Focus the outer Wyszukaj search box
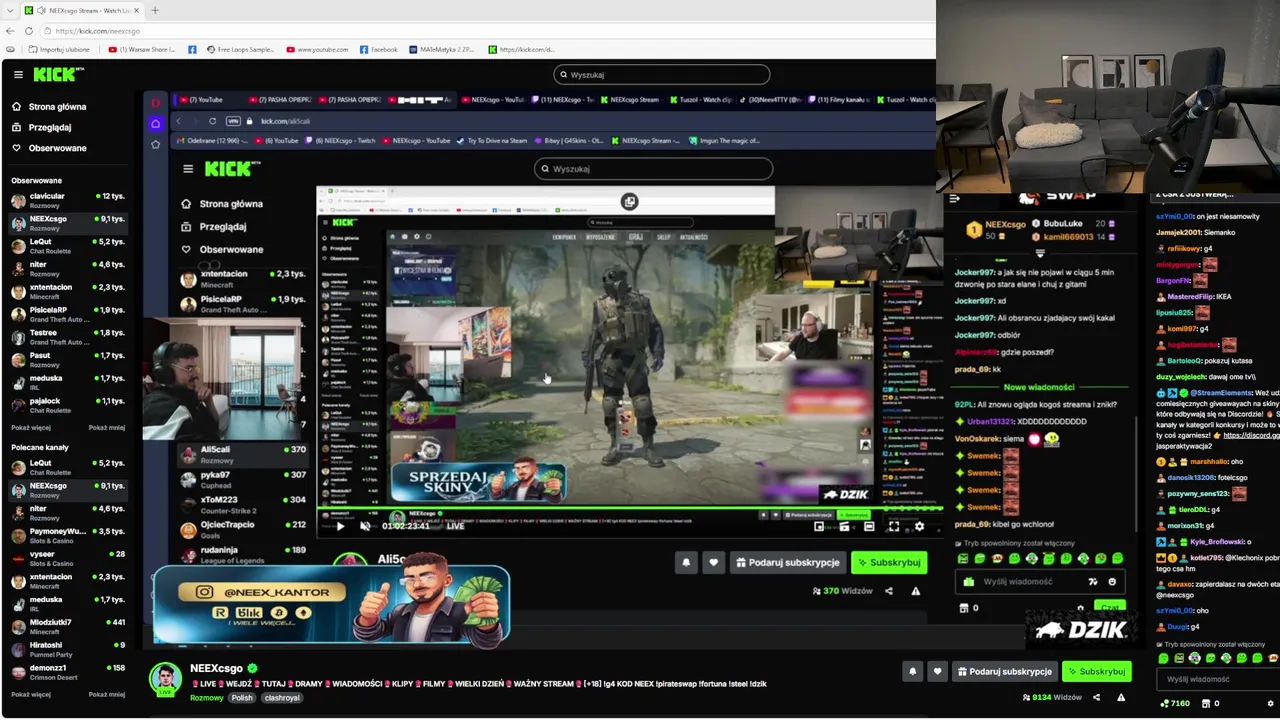 (662, 74)
